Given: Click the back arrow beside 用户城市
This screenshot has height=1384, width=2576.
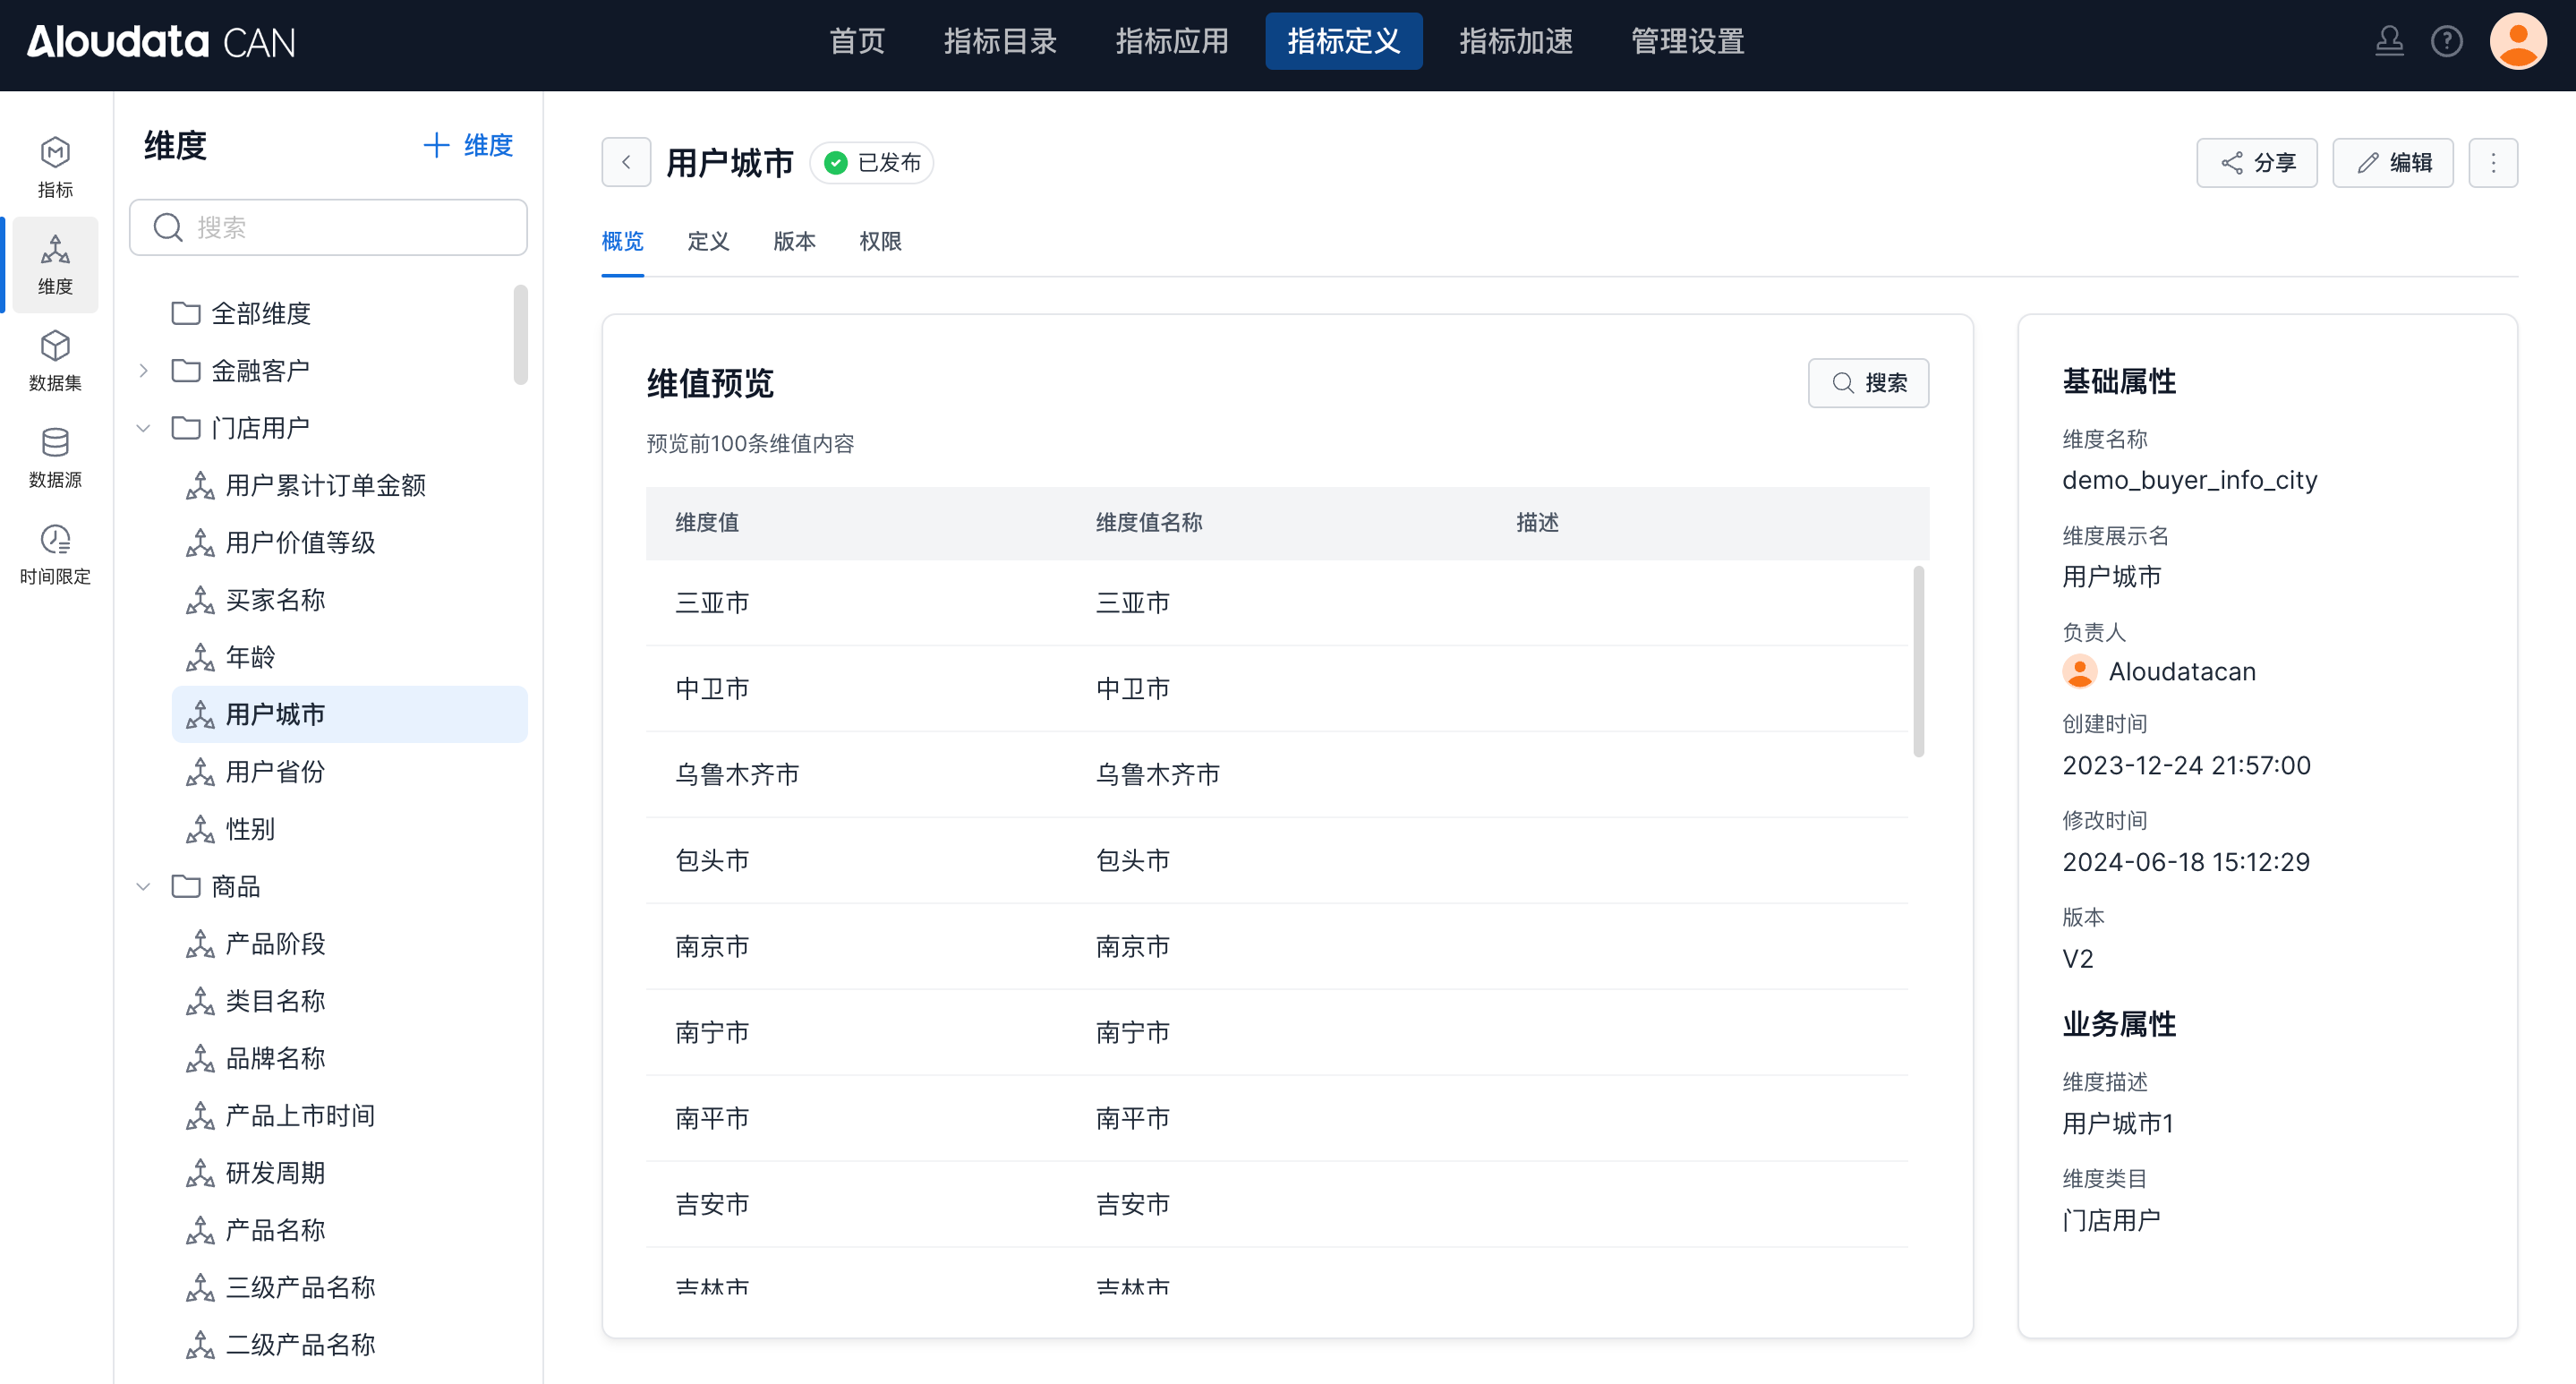Looking at the screenshot, I should [626, 162].
